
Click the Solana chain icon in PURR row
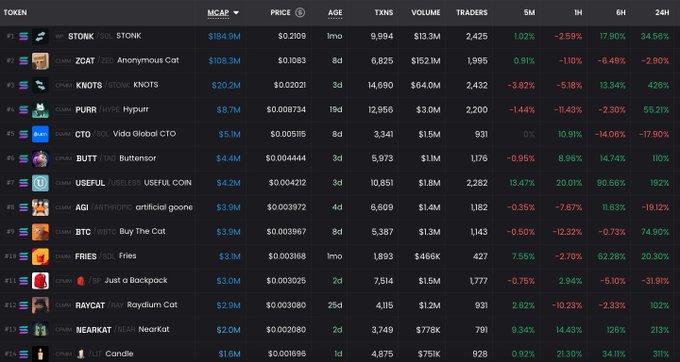pos(23,110)
